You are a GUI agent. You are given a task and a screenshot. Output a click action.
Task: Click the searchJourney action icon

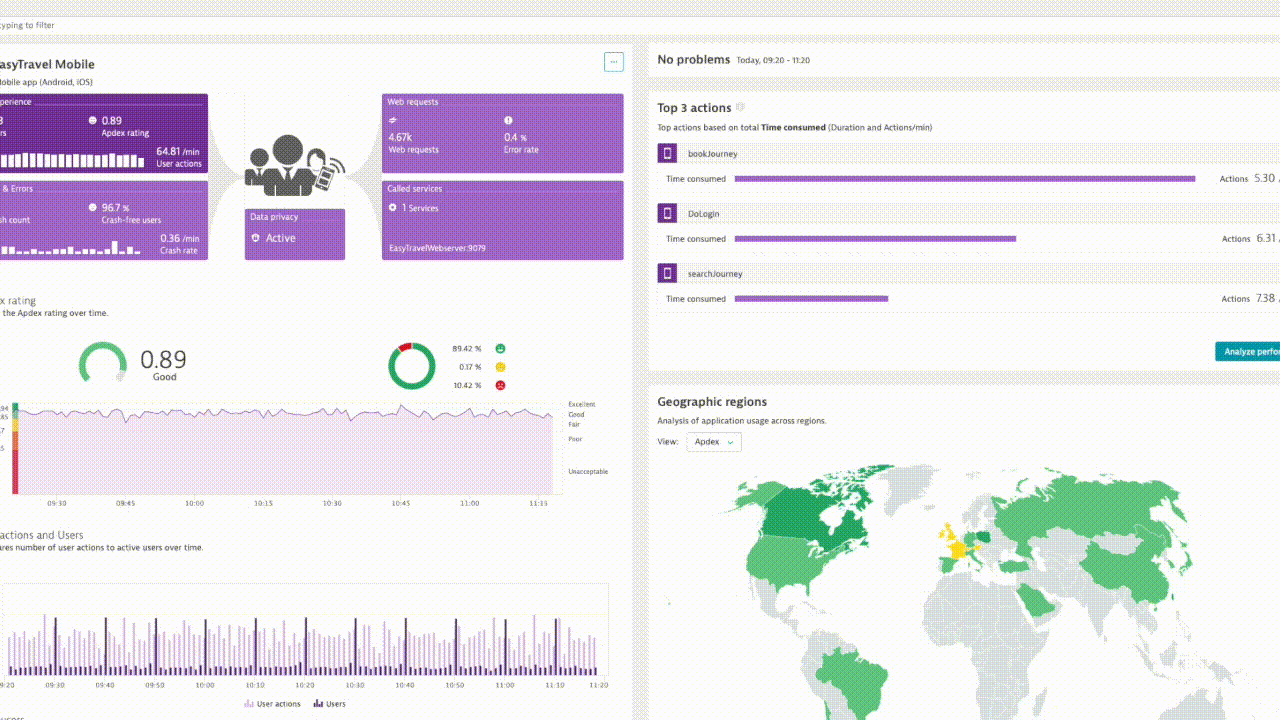(666, 273)
